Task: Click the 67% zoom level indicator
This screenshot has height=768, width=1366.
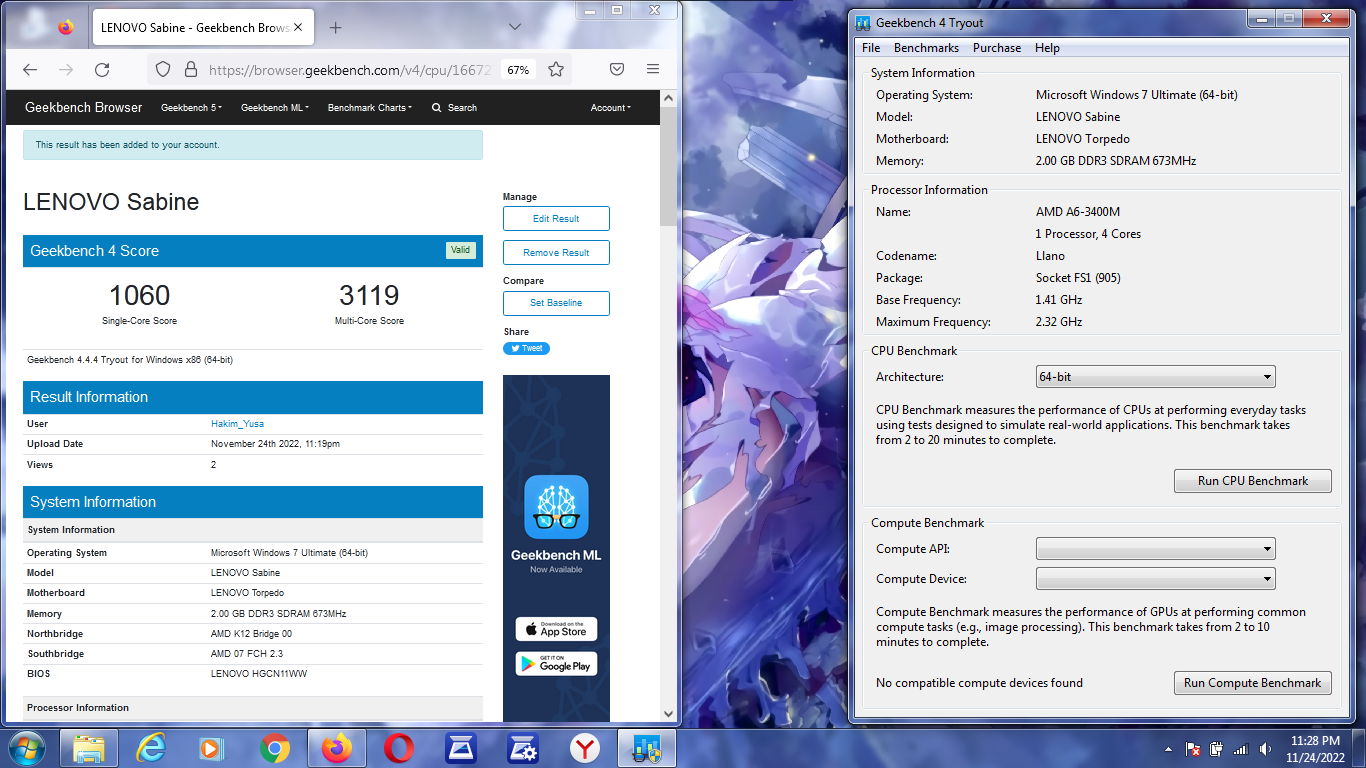Action: tap(518, 70)
